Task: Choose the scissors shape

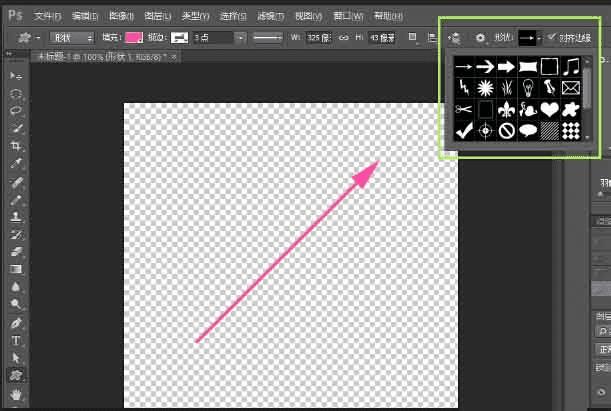Action: click(x=464, y=109)
